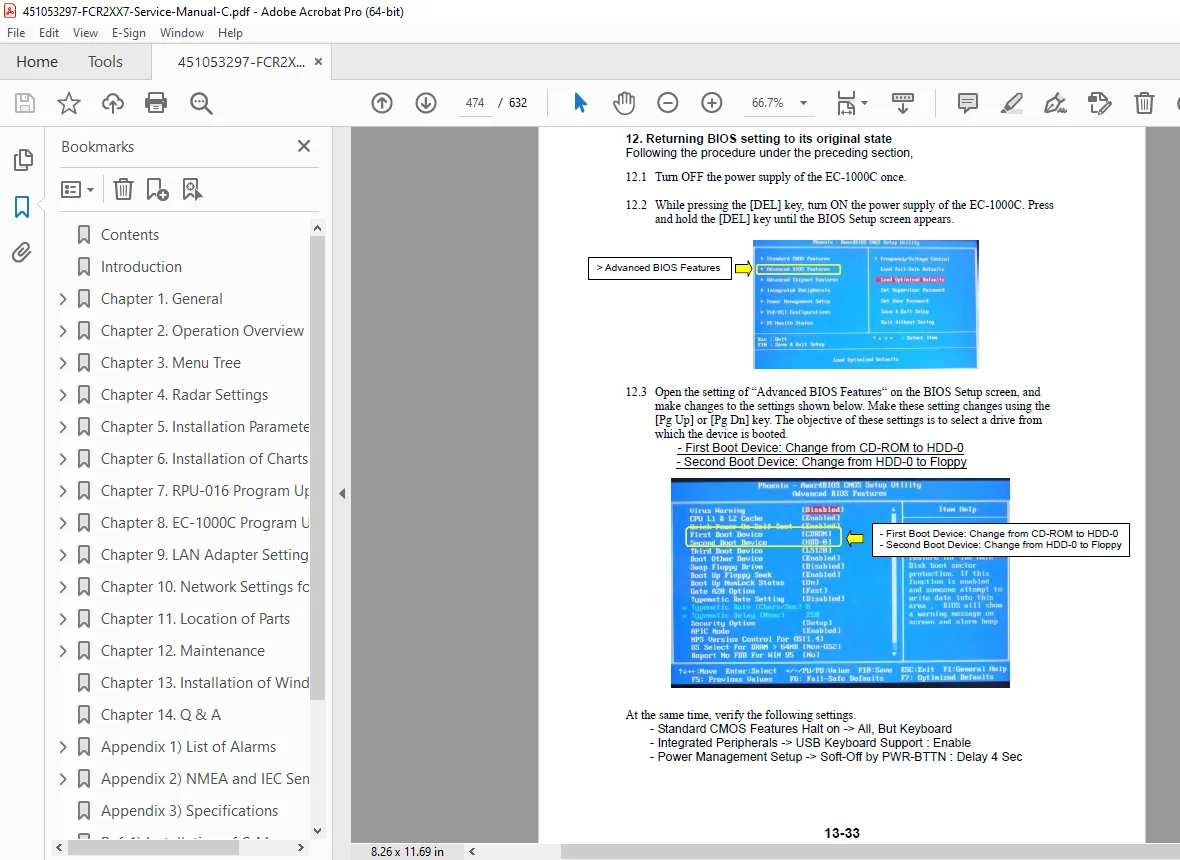
Task: Open attachments paperclip panel
Action: click(22, 252)
